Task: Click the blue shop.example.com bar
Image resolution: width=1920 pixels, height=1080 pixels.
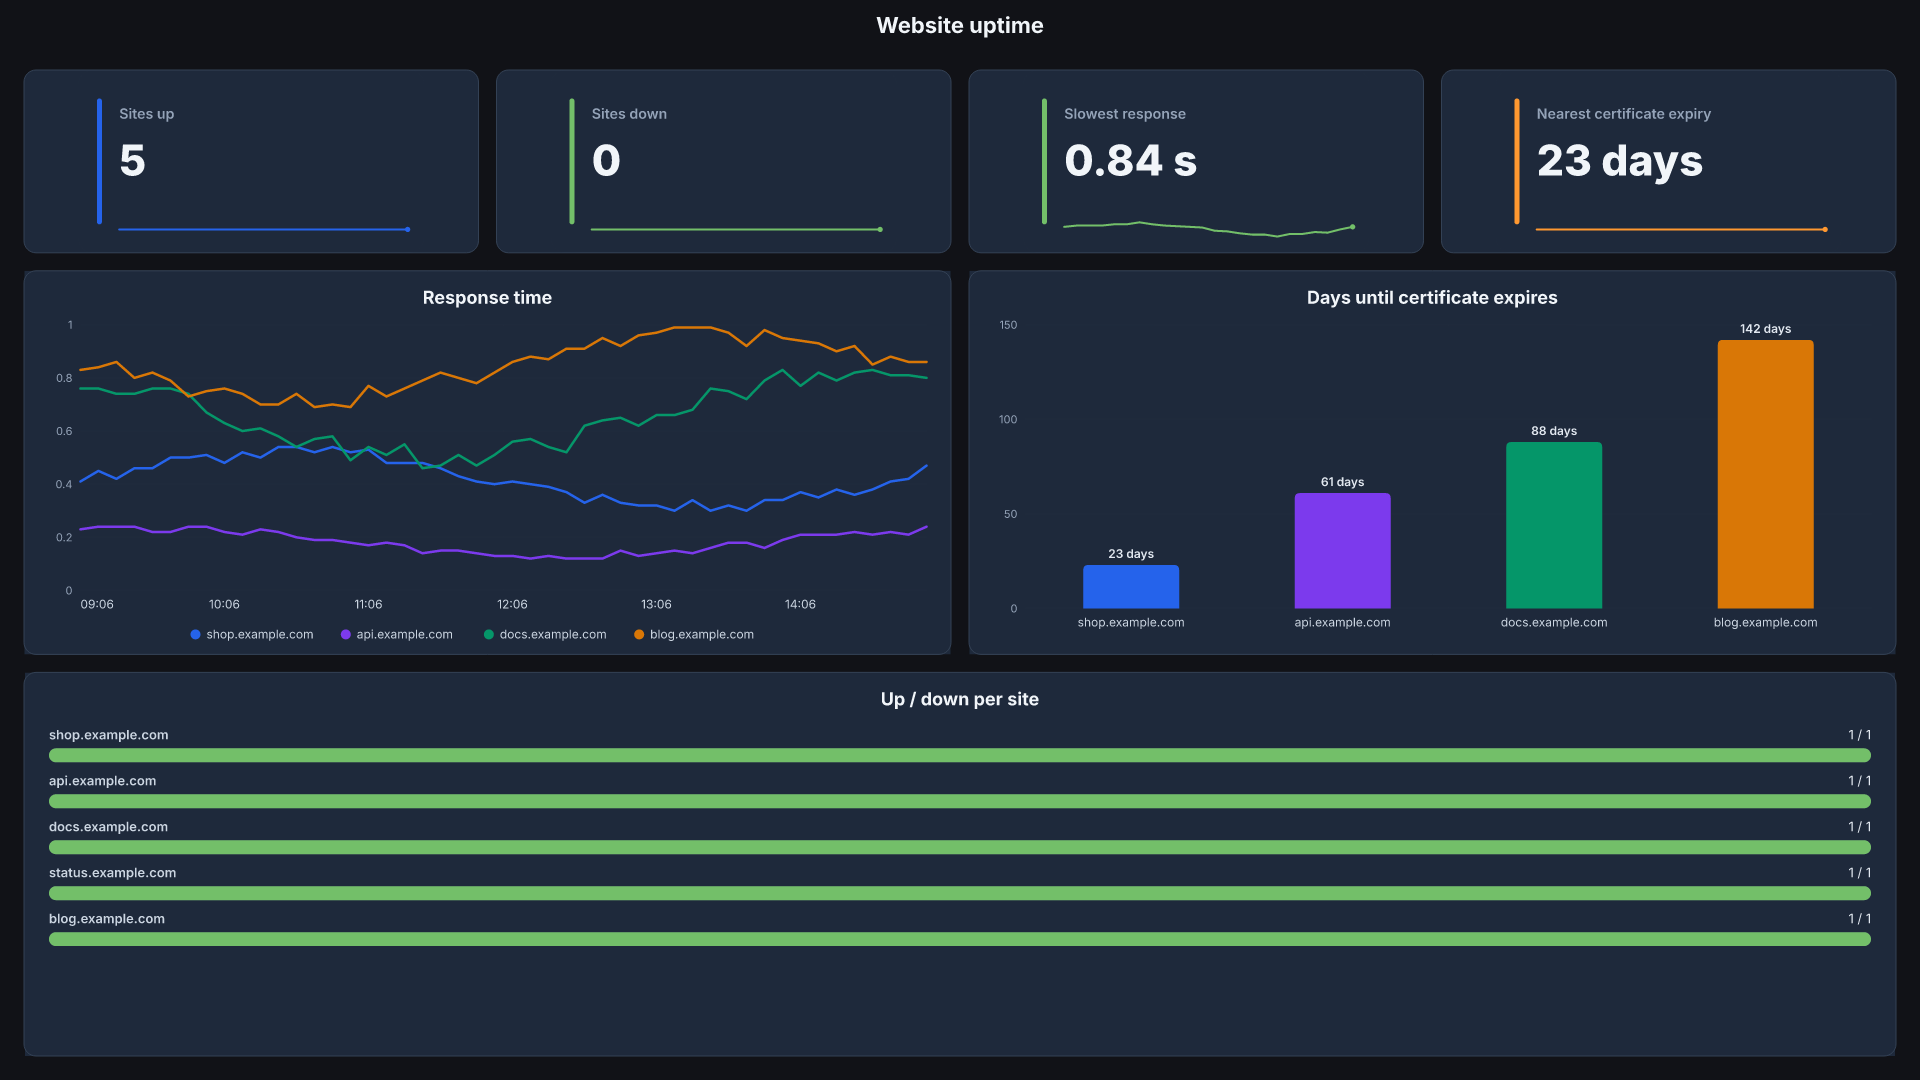Action: pos(1131,587)
